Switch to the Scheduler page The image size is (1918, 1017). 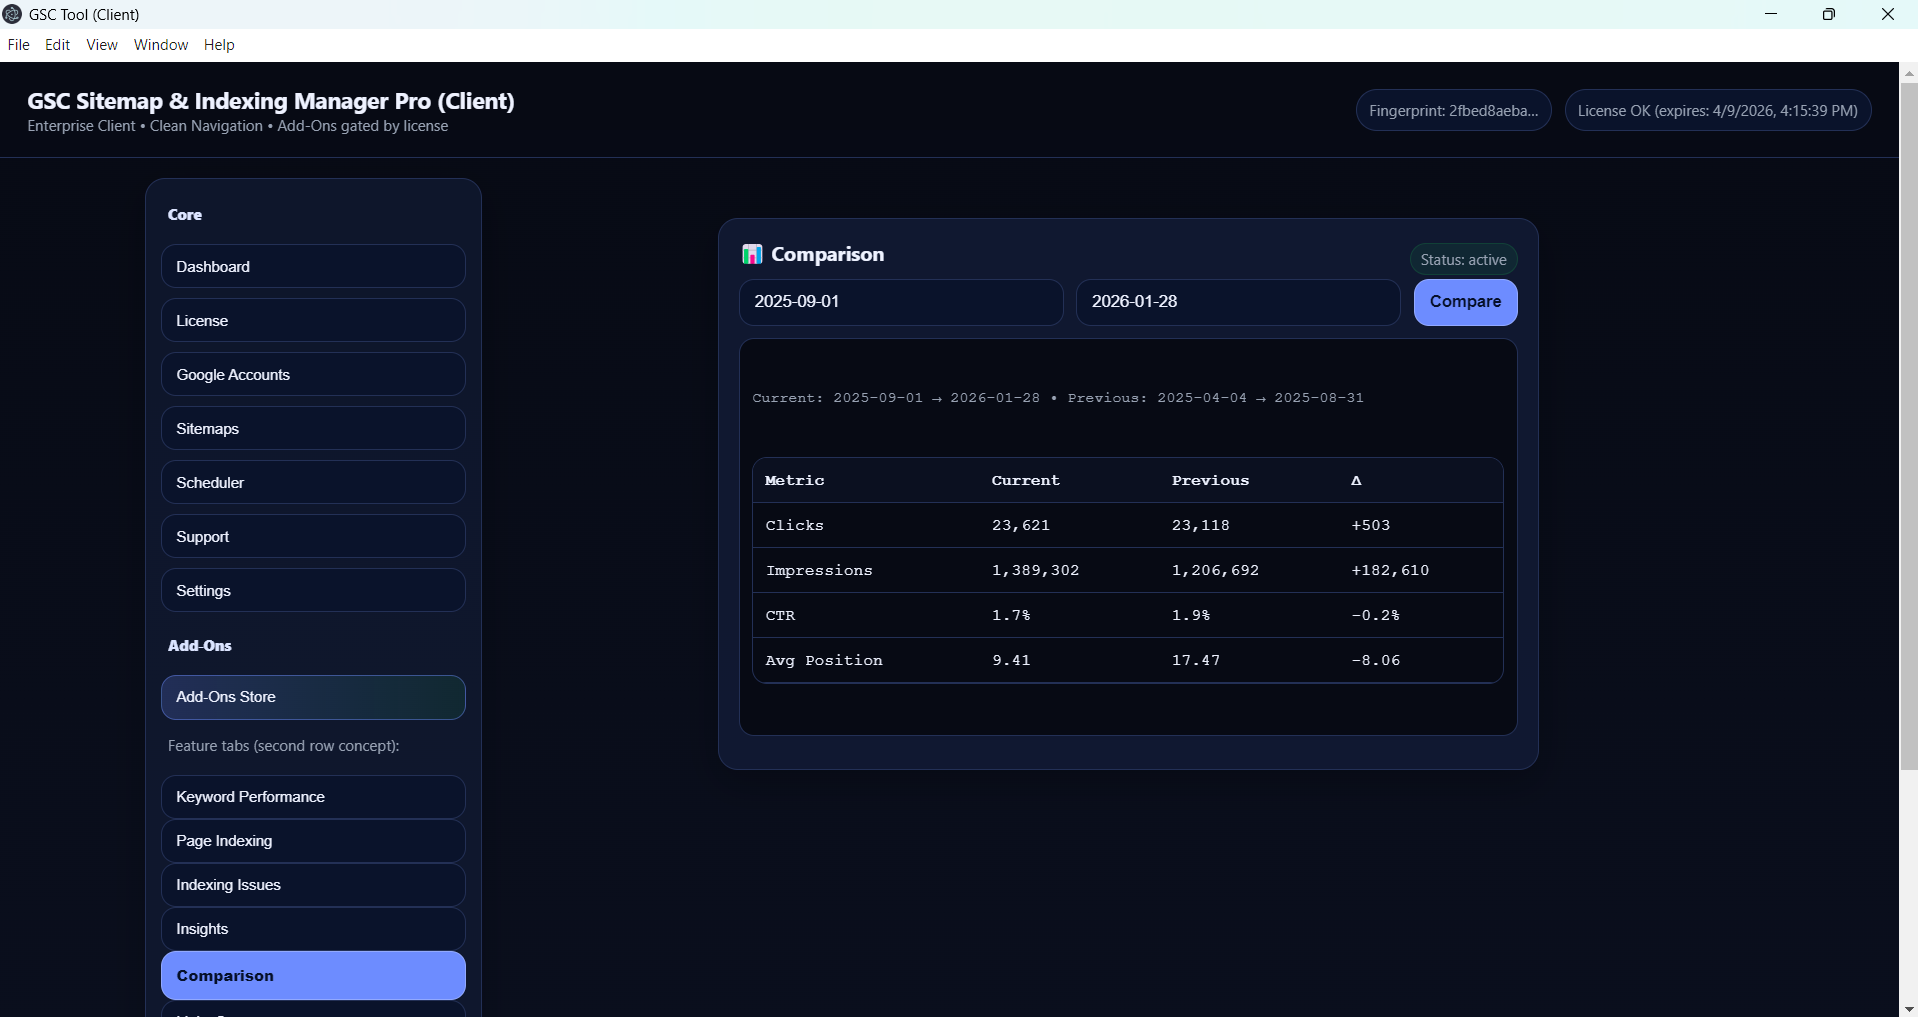tap(313, 483)
